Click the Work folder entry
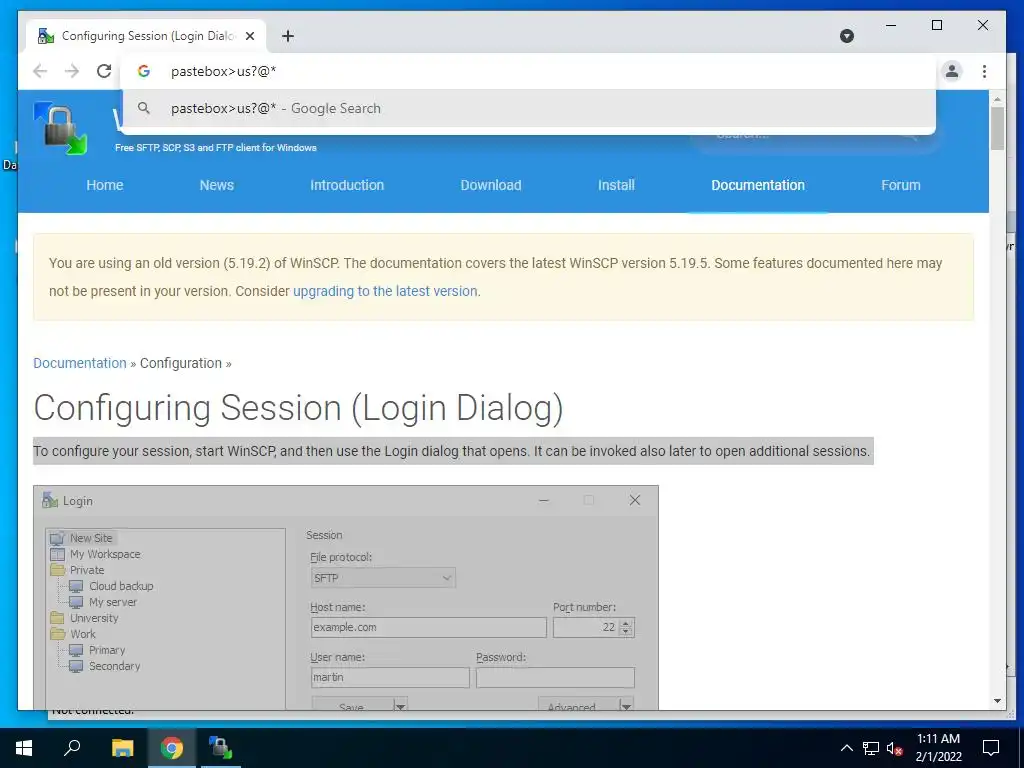This screenshot has height=768, width=1024. point(82,634)
